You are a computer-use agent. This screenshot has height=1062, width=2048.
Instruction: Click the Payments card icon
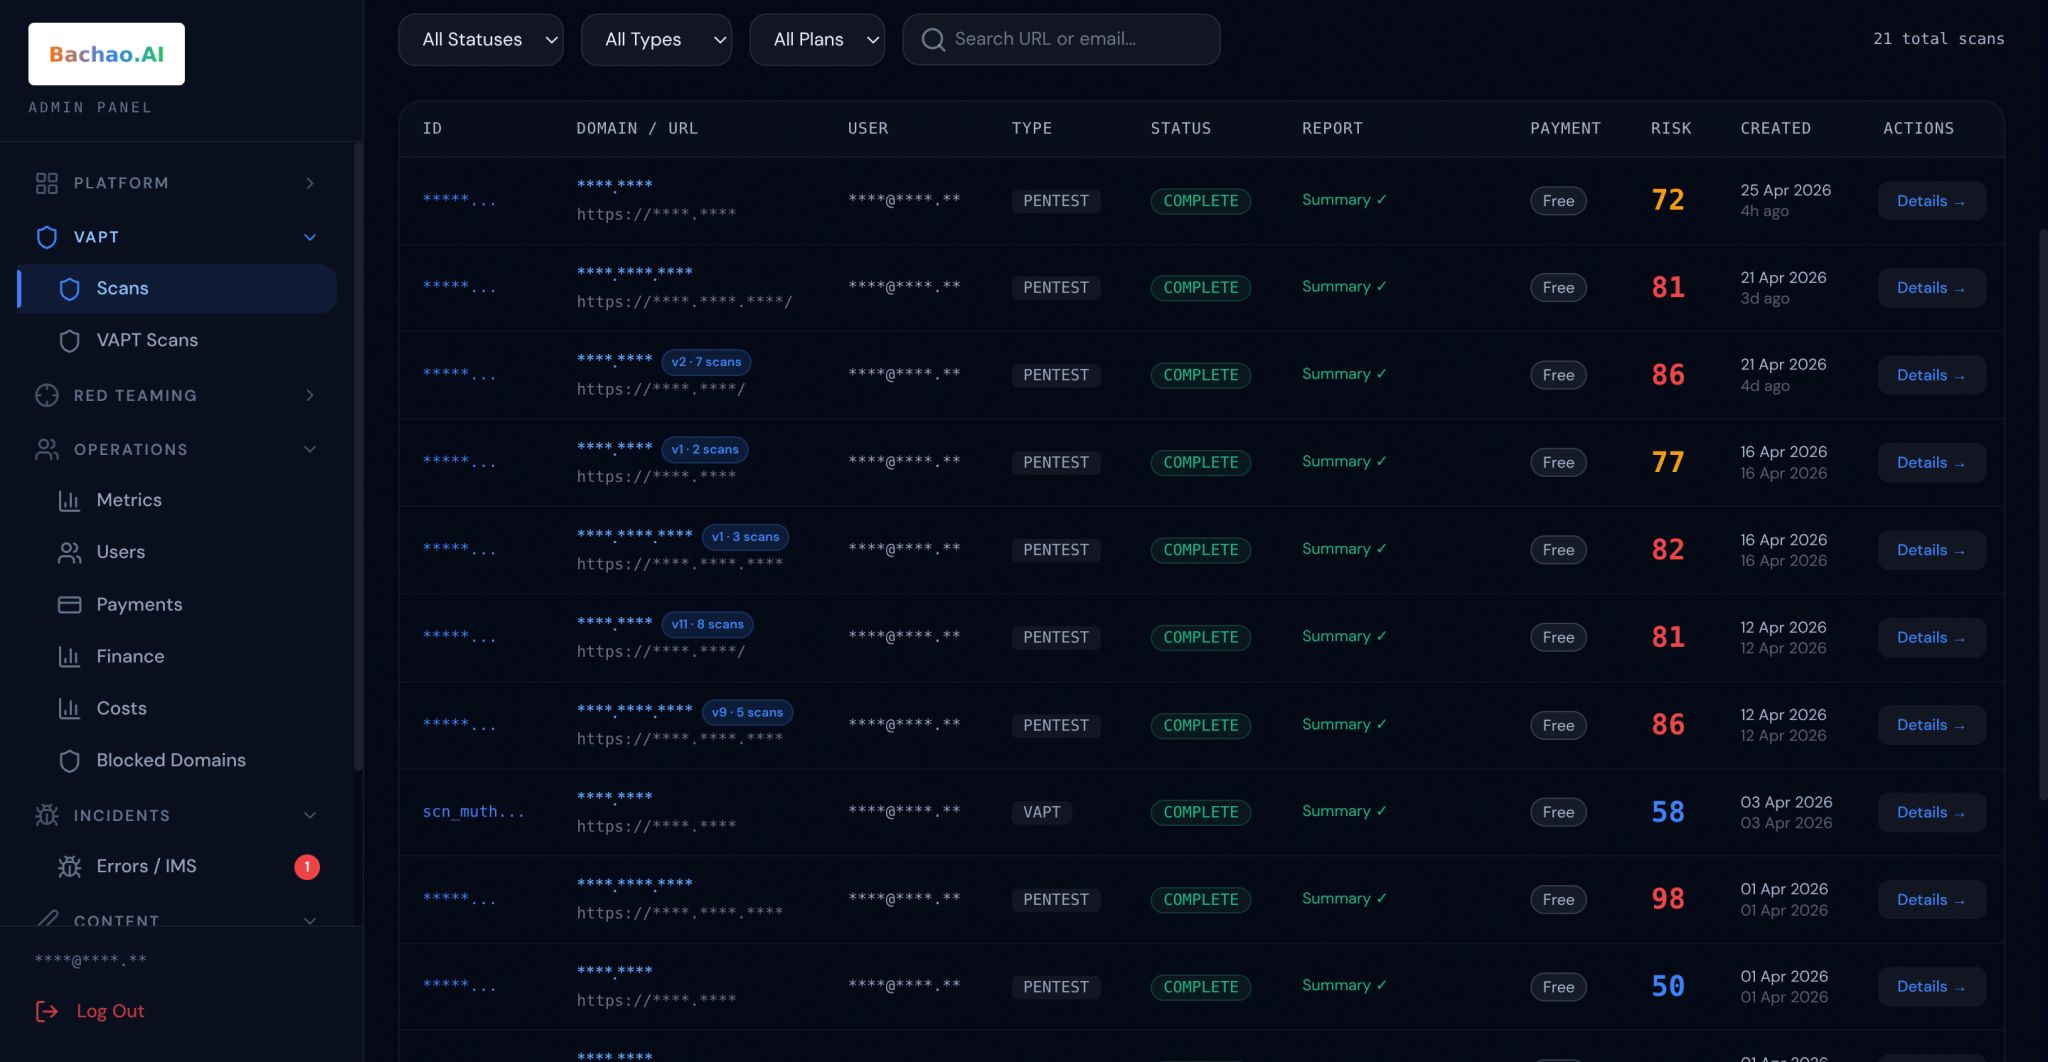coord(69,604)
